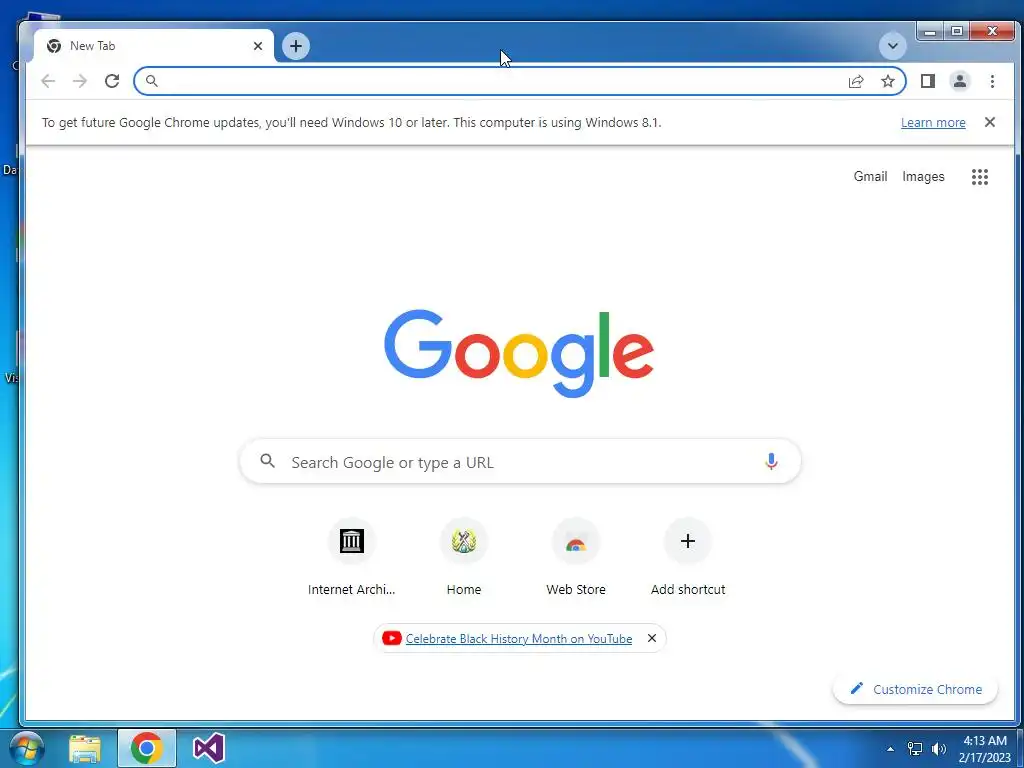Expand the tab search dropdown arrow
1024x768 pixels.
point(893,46)
